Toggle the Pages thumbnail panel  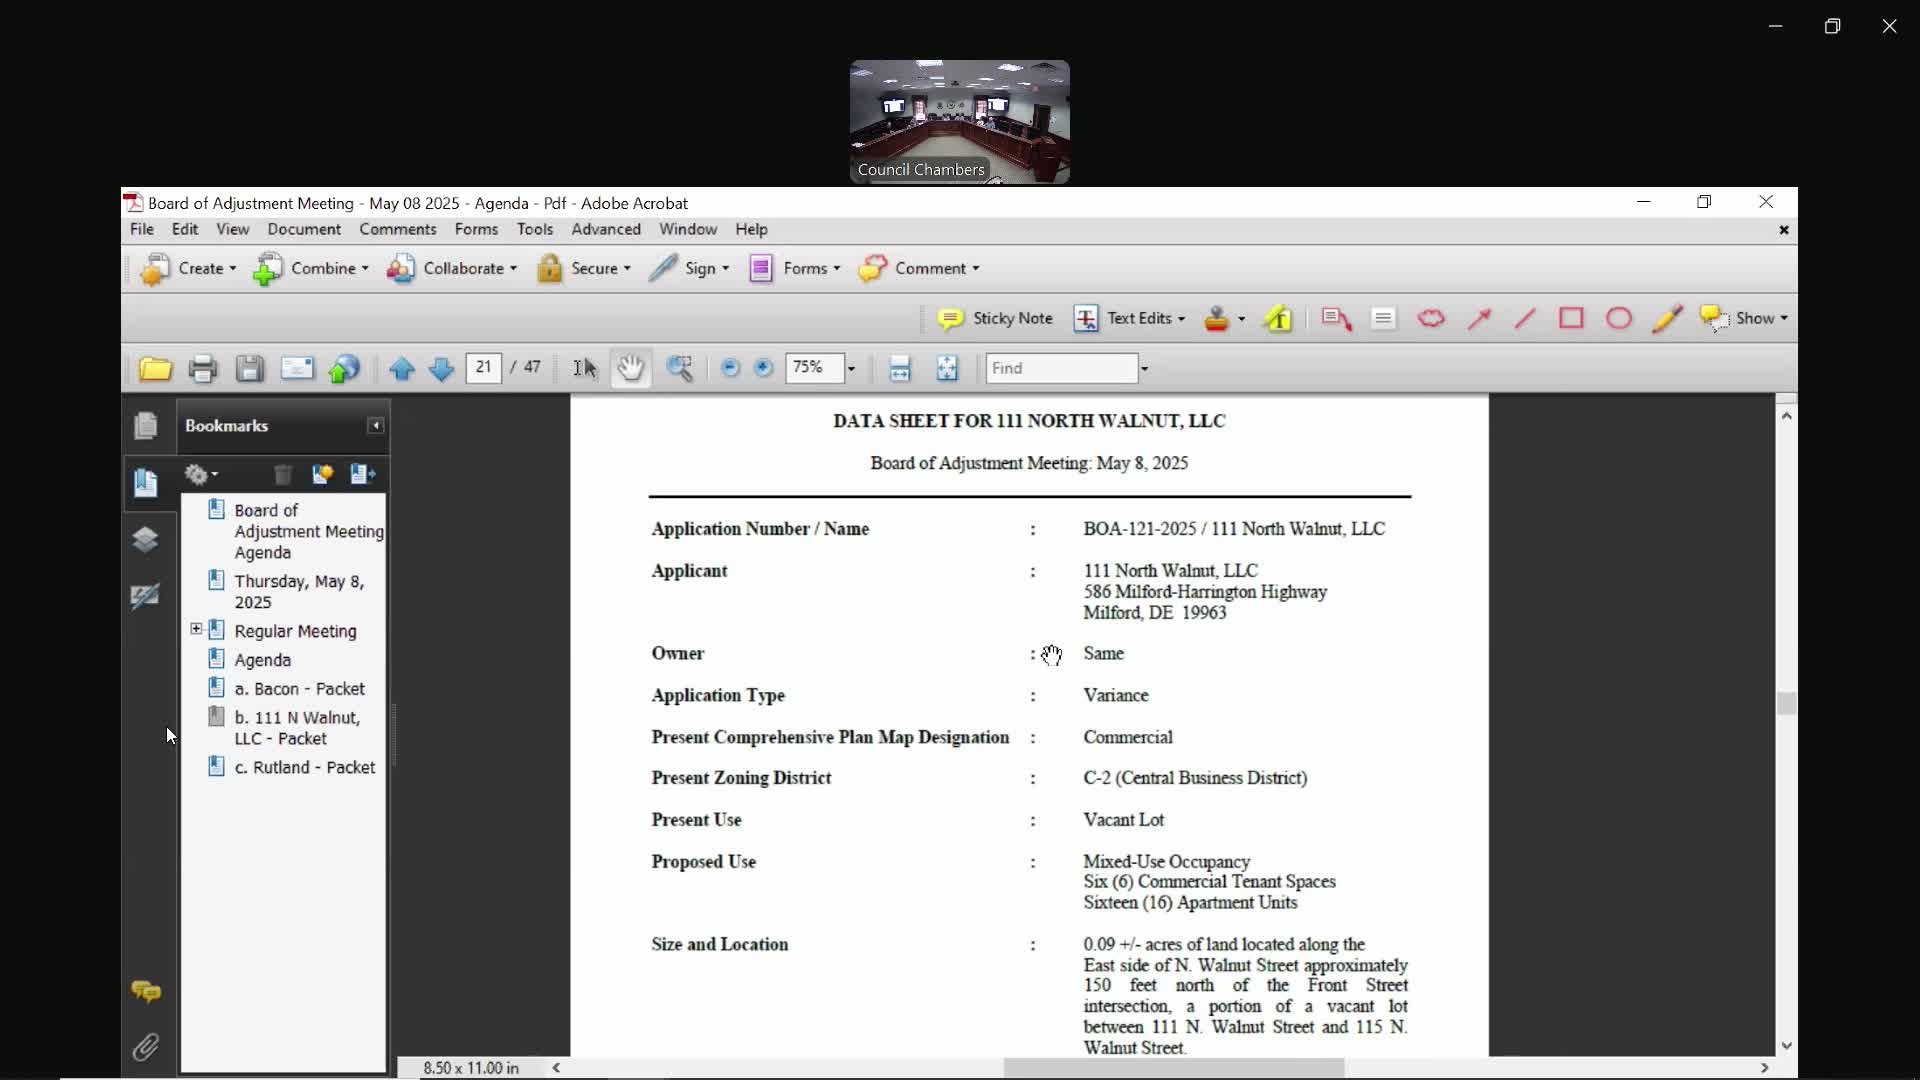tap(146, 426)
